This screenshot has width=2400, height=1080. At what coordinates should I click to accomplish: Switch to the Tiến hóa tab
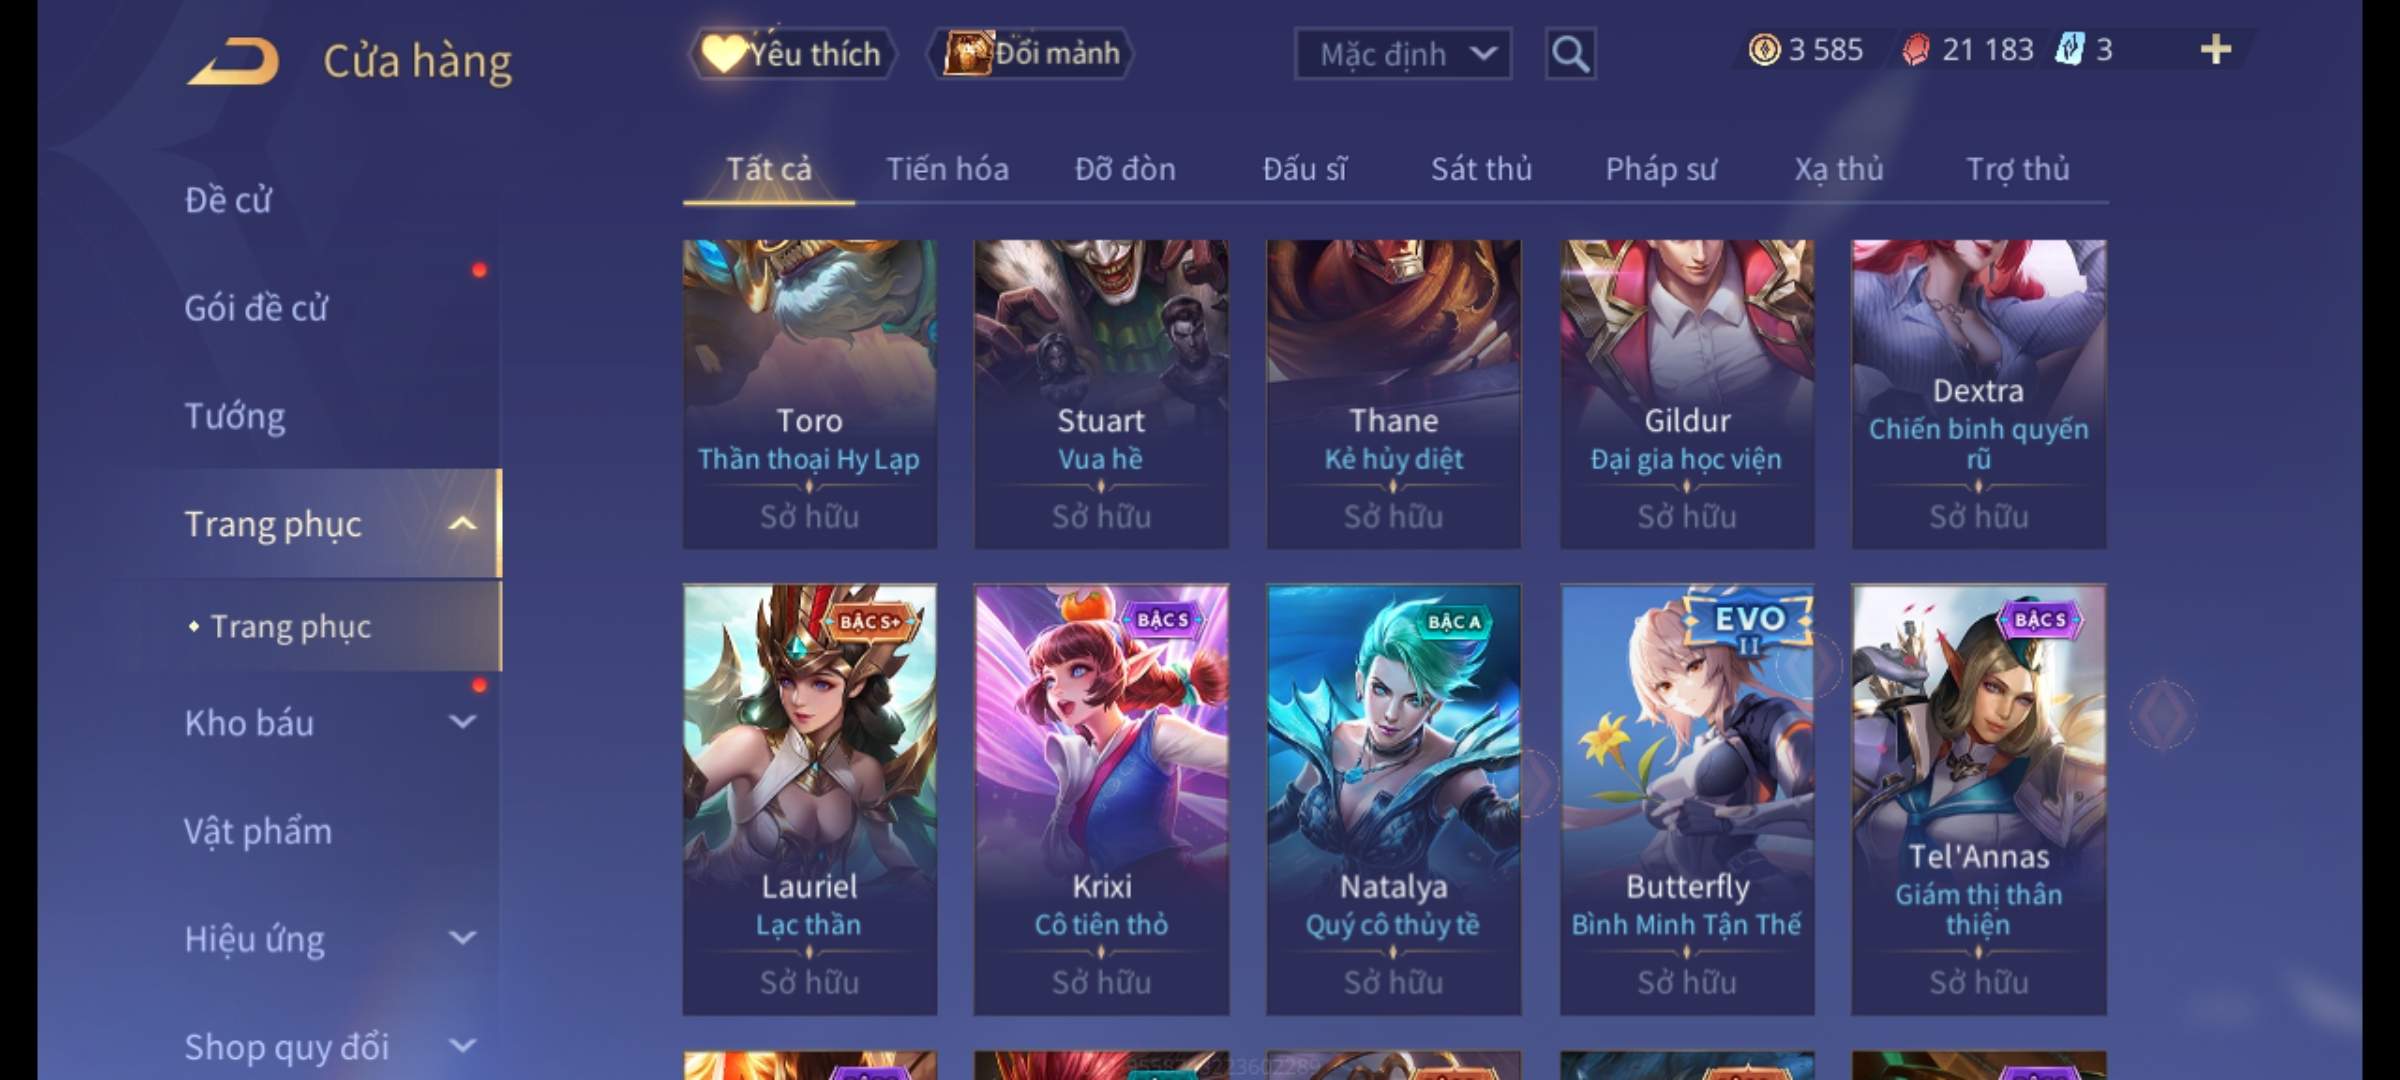(947, 169)
